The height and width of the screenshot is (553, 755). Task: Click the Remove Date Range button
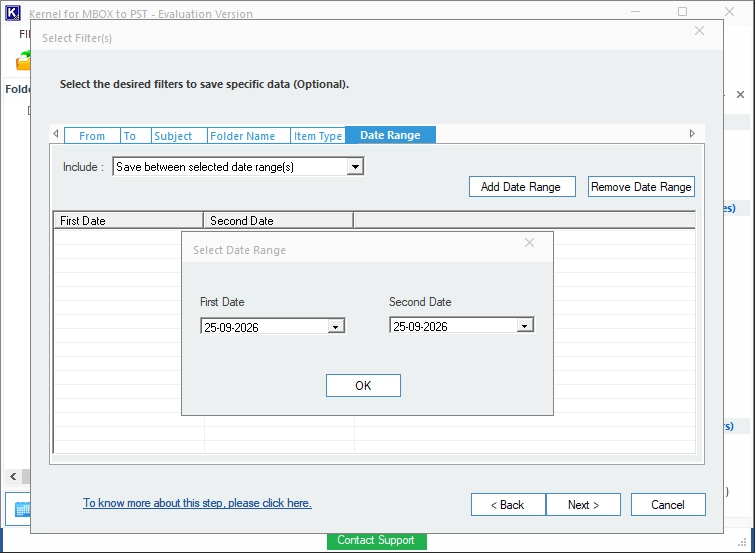pyautogui.click(x=641, y=186)
